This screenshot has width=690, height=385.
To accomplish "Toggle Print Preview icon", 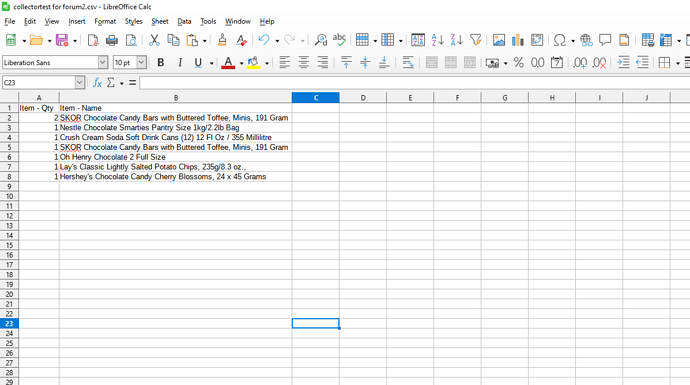I will point(131,40).
